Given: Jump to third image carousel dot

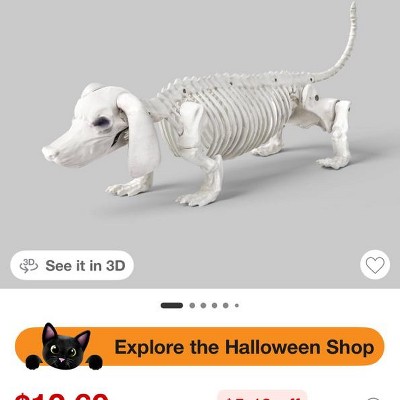Looking at the screenshot, I should point(203,305).
